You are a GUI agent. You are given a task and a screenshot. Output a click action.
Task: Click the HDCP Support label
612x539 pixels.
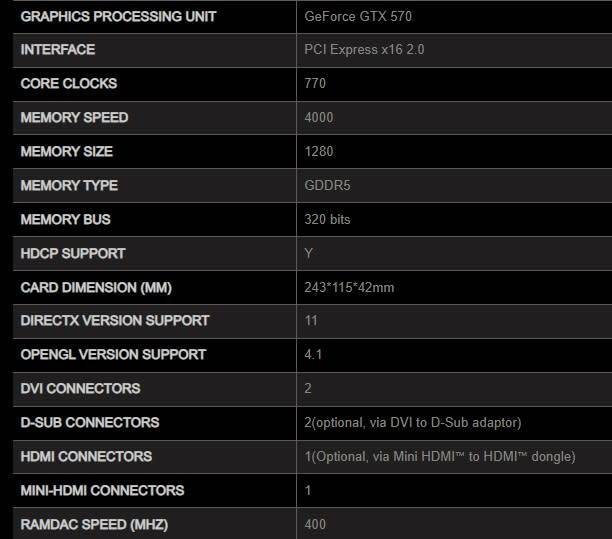coord(73,254)
